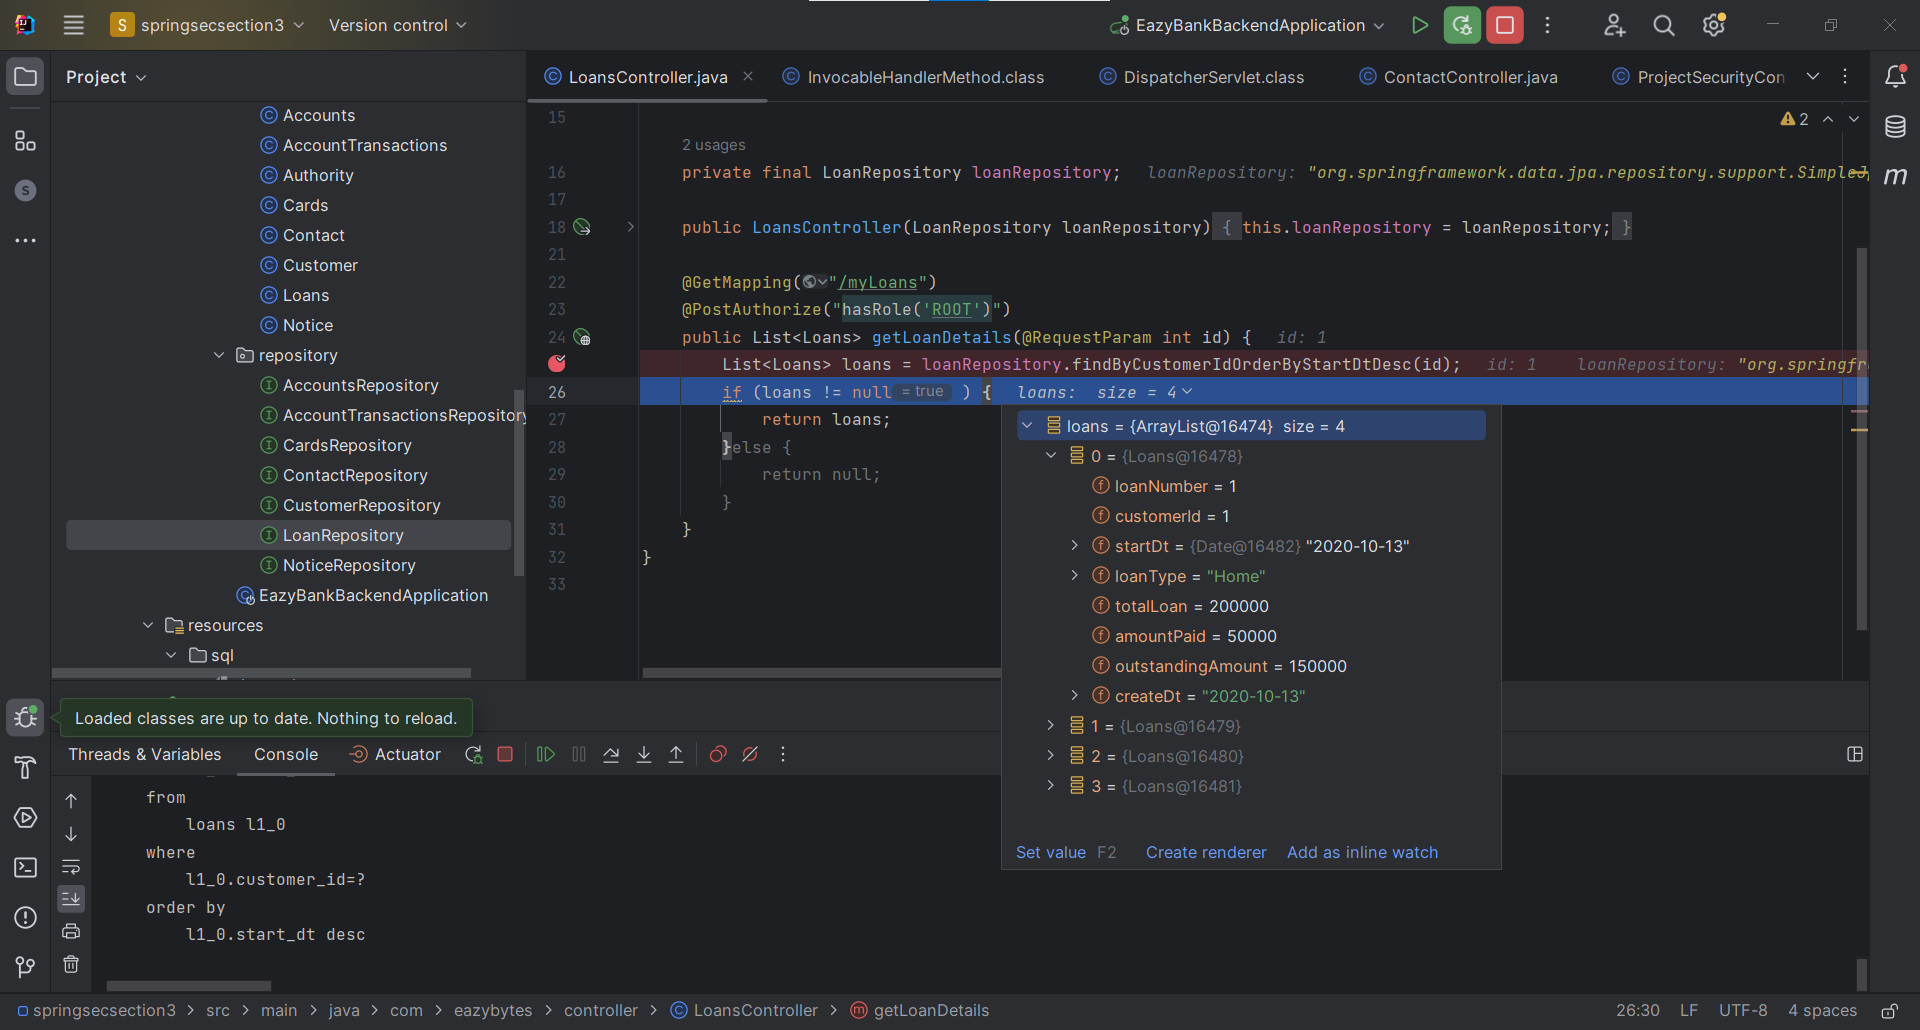Open EazyBankBackendApplication run configuration dropdown
Image resolution: width=1920 pixels, height=1030 pixels.
point(1248,25)
